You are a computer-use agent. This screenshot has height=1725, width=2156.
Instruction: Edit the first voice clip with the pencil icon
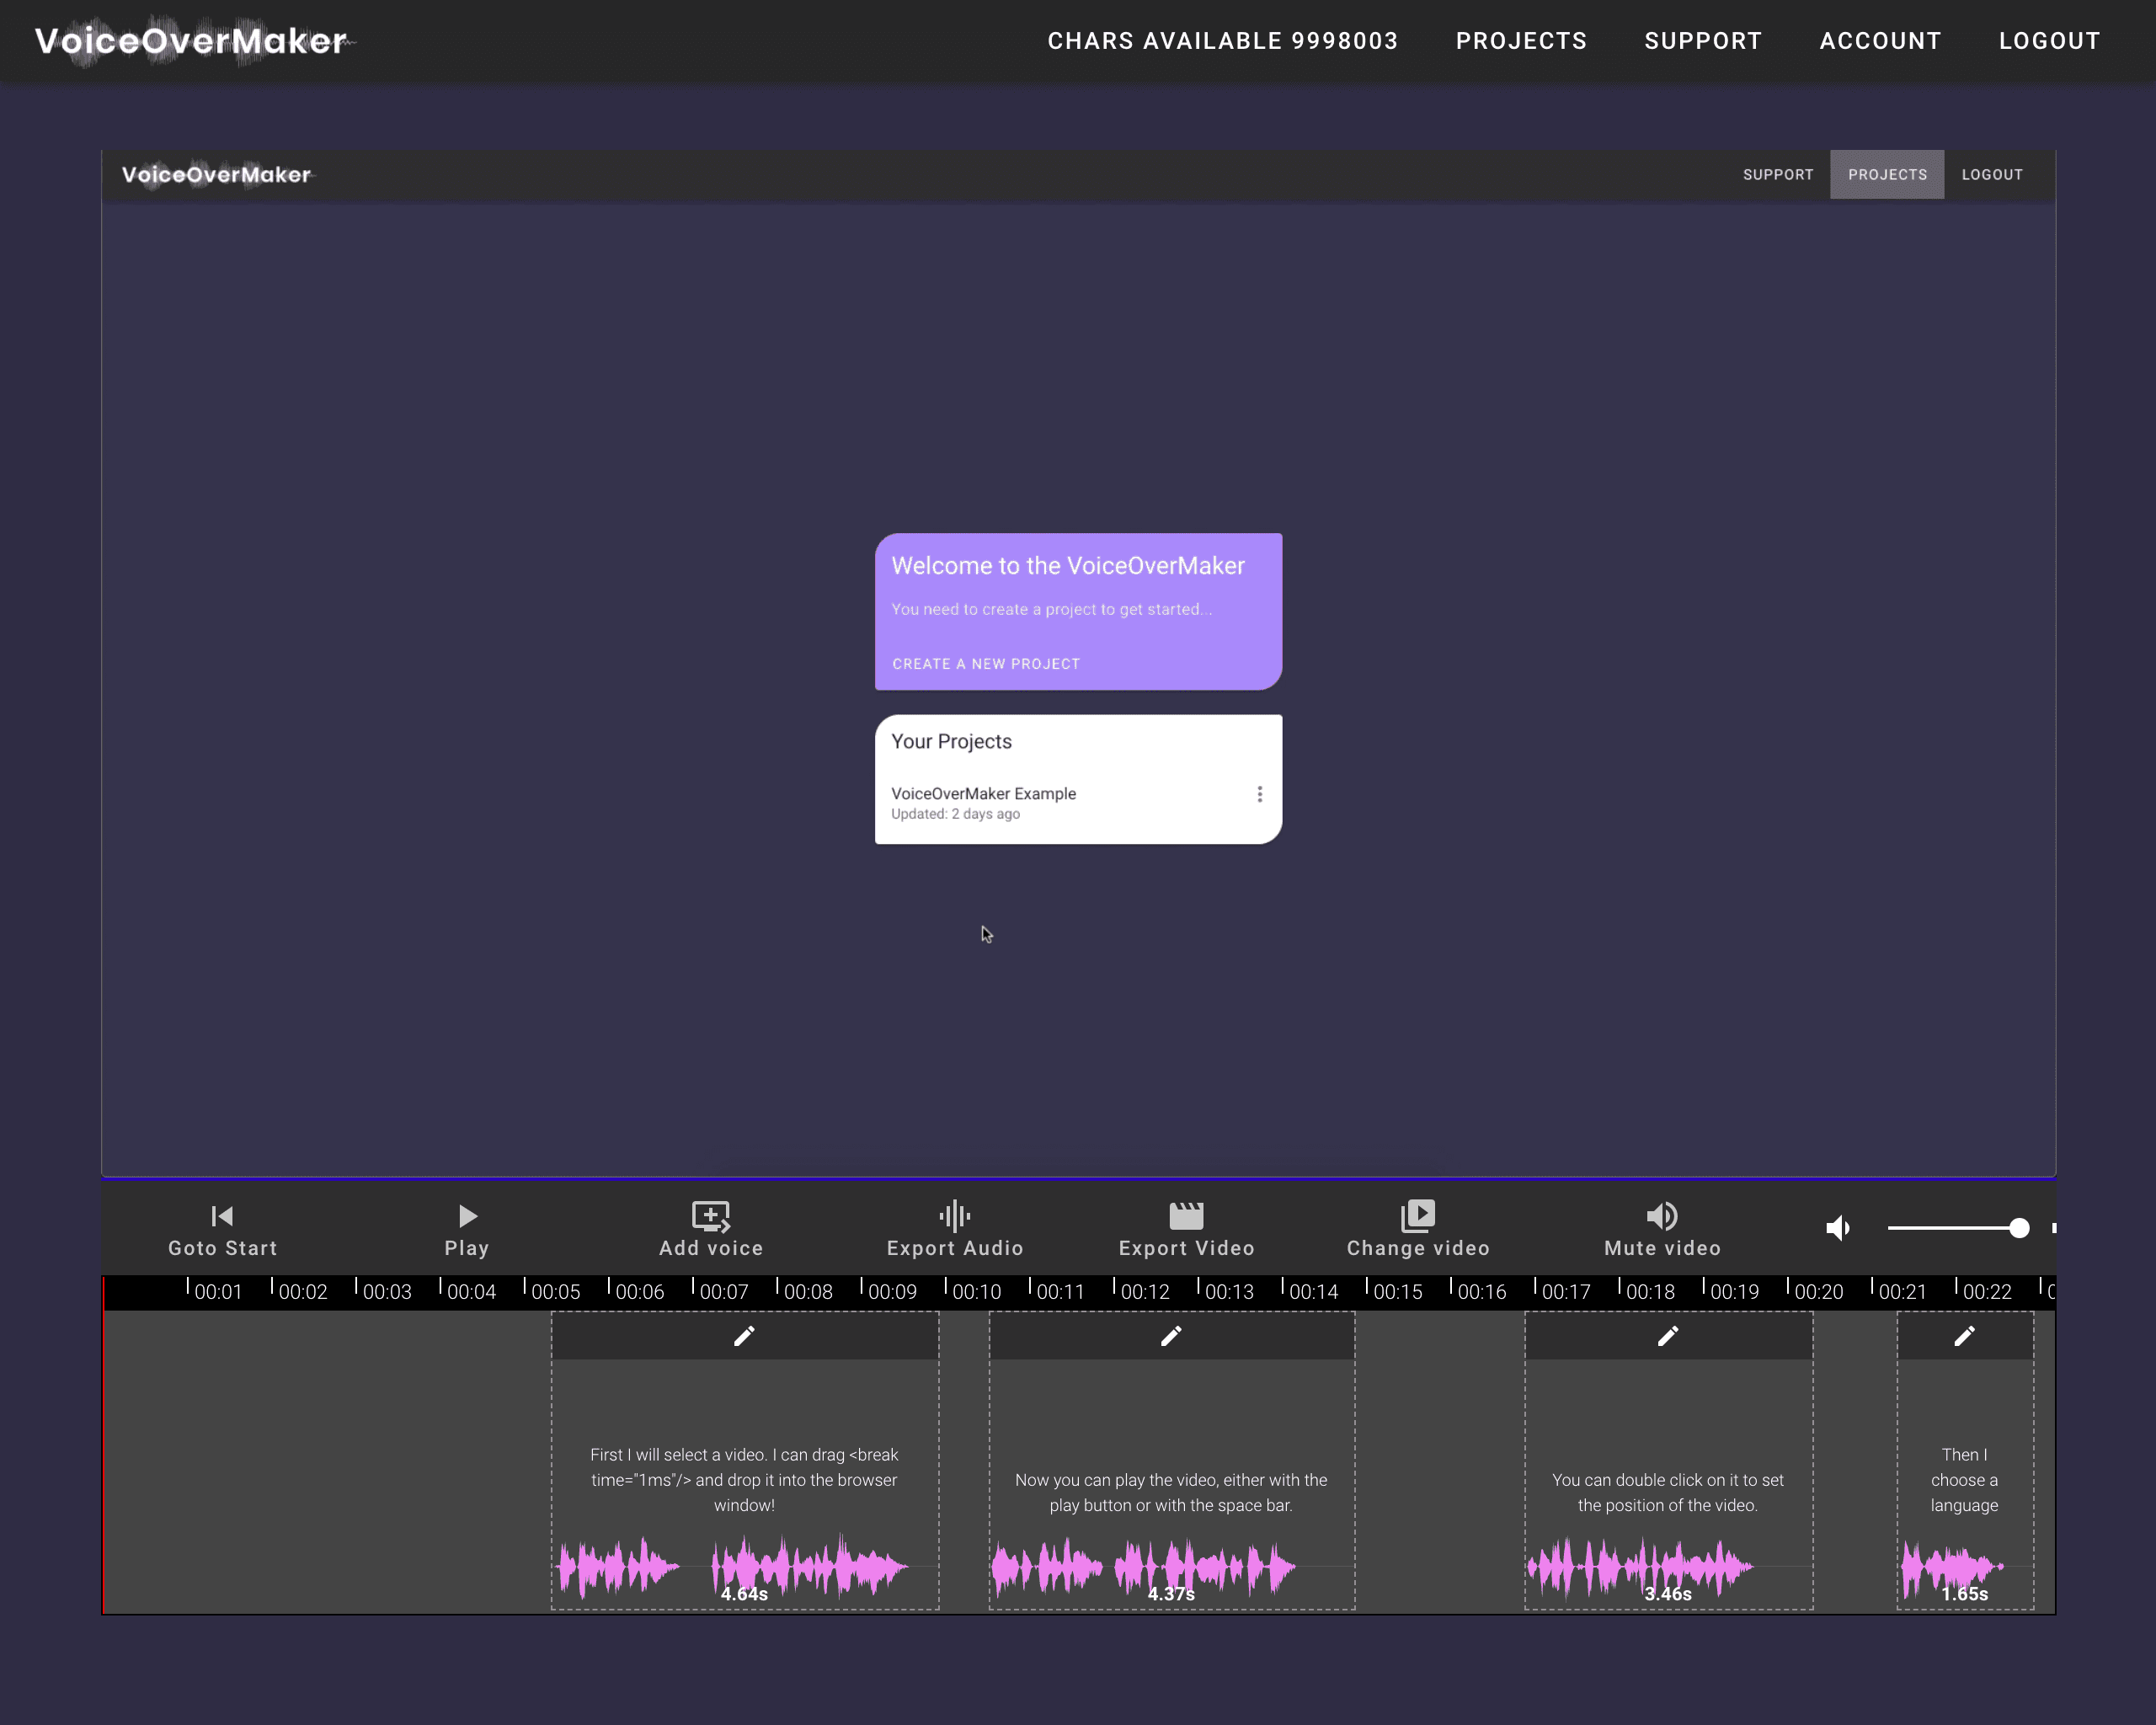pyautogui.click(x=744, y=1336)
